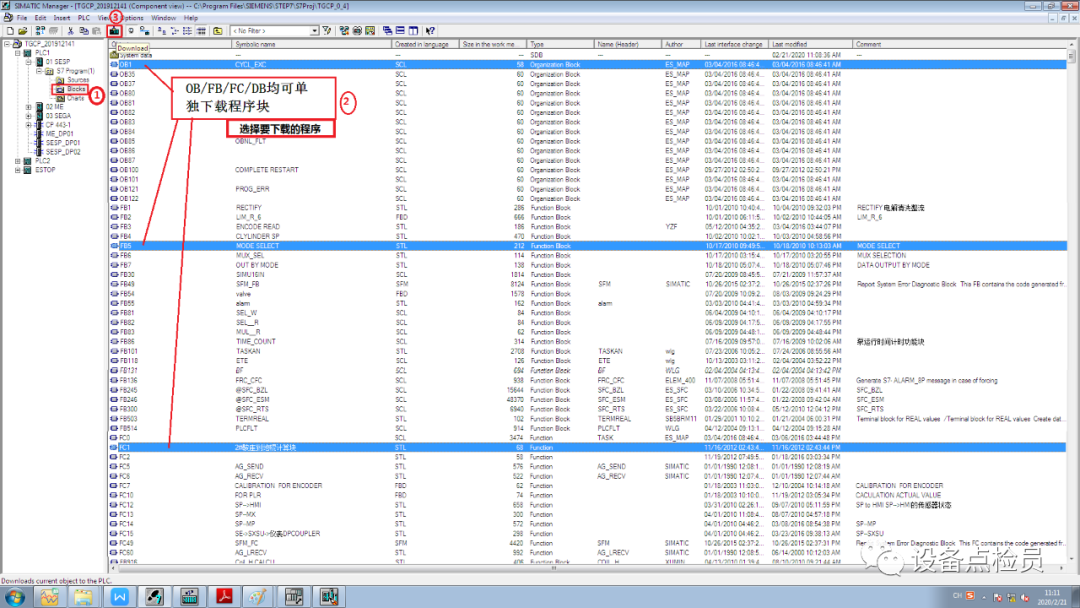Click the Tile Horizontally toolbar icon
The image size is (1080, 608).
pyautogui.click(x=400, y=30)
